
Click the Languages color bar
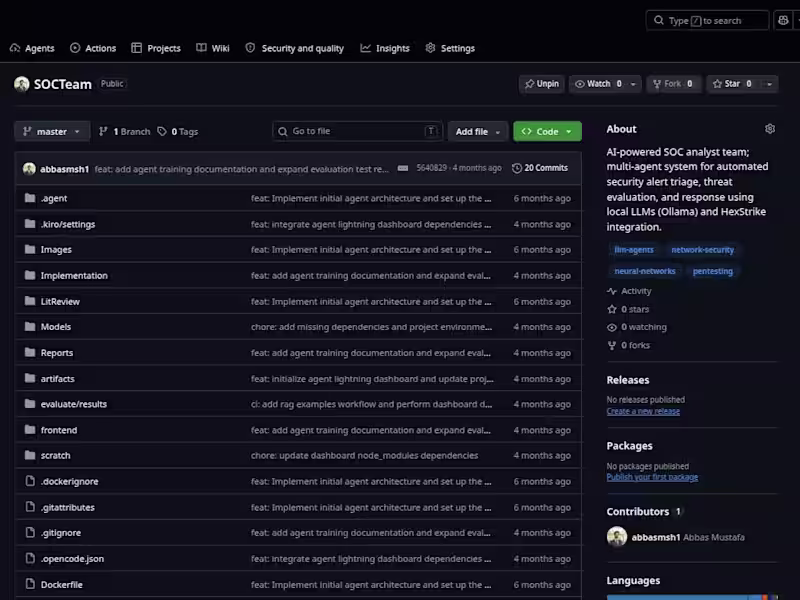(x=692, y=597)
